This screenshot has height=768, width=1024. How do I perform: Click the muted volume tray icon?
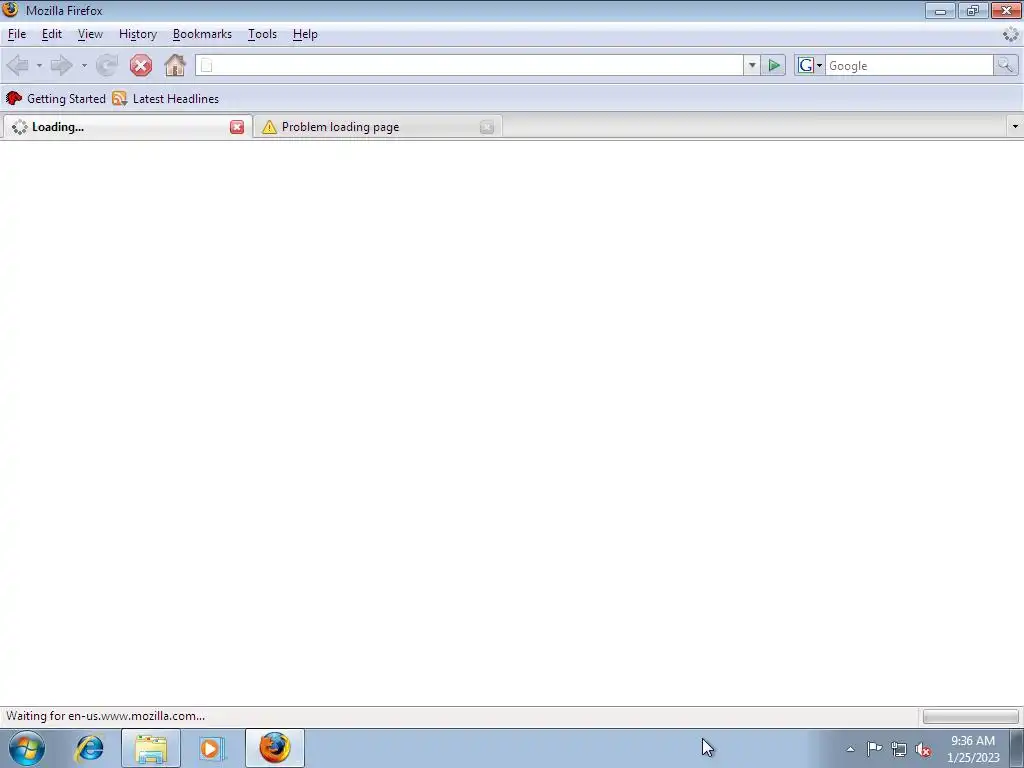tap(923, 749)
